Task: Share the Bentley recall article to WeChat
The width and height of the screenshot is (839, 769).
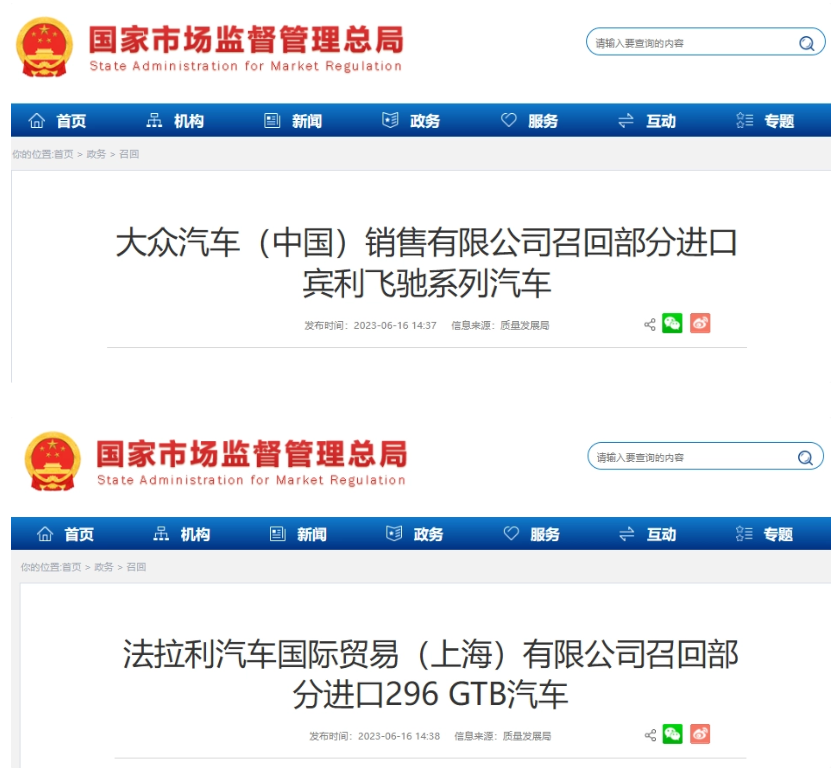Action: [x=672, y=323]
